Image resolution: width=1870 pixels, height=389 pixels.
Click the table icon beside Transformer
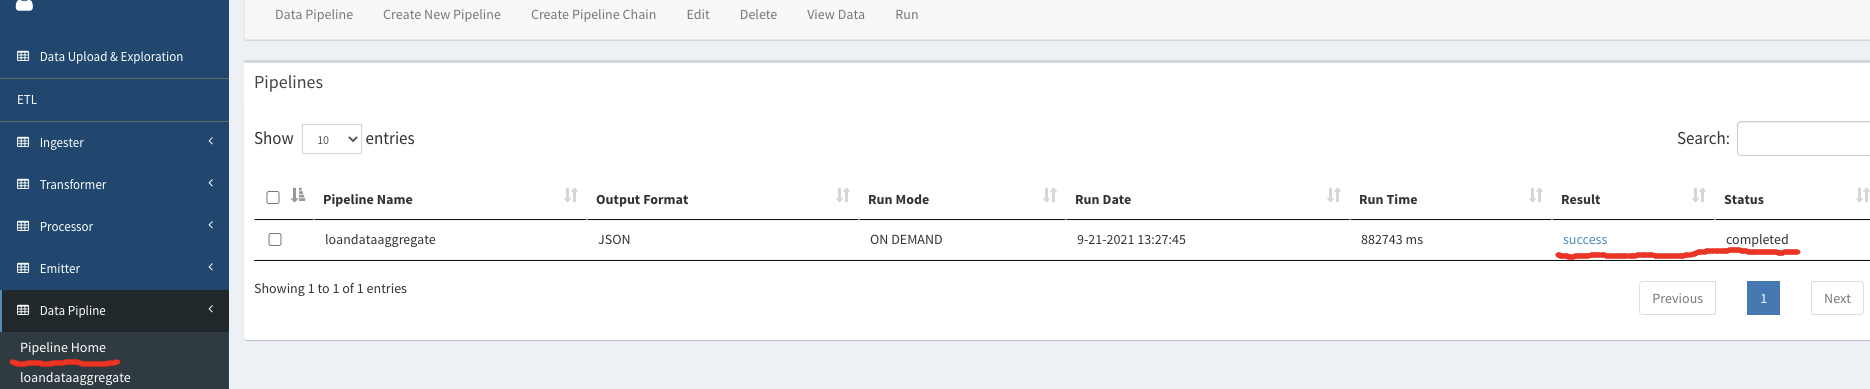tap(23, 184)
